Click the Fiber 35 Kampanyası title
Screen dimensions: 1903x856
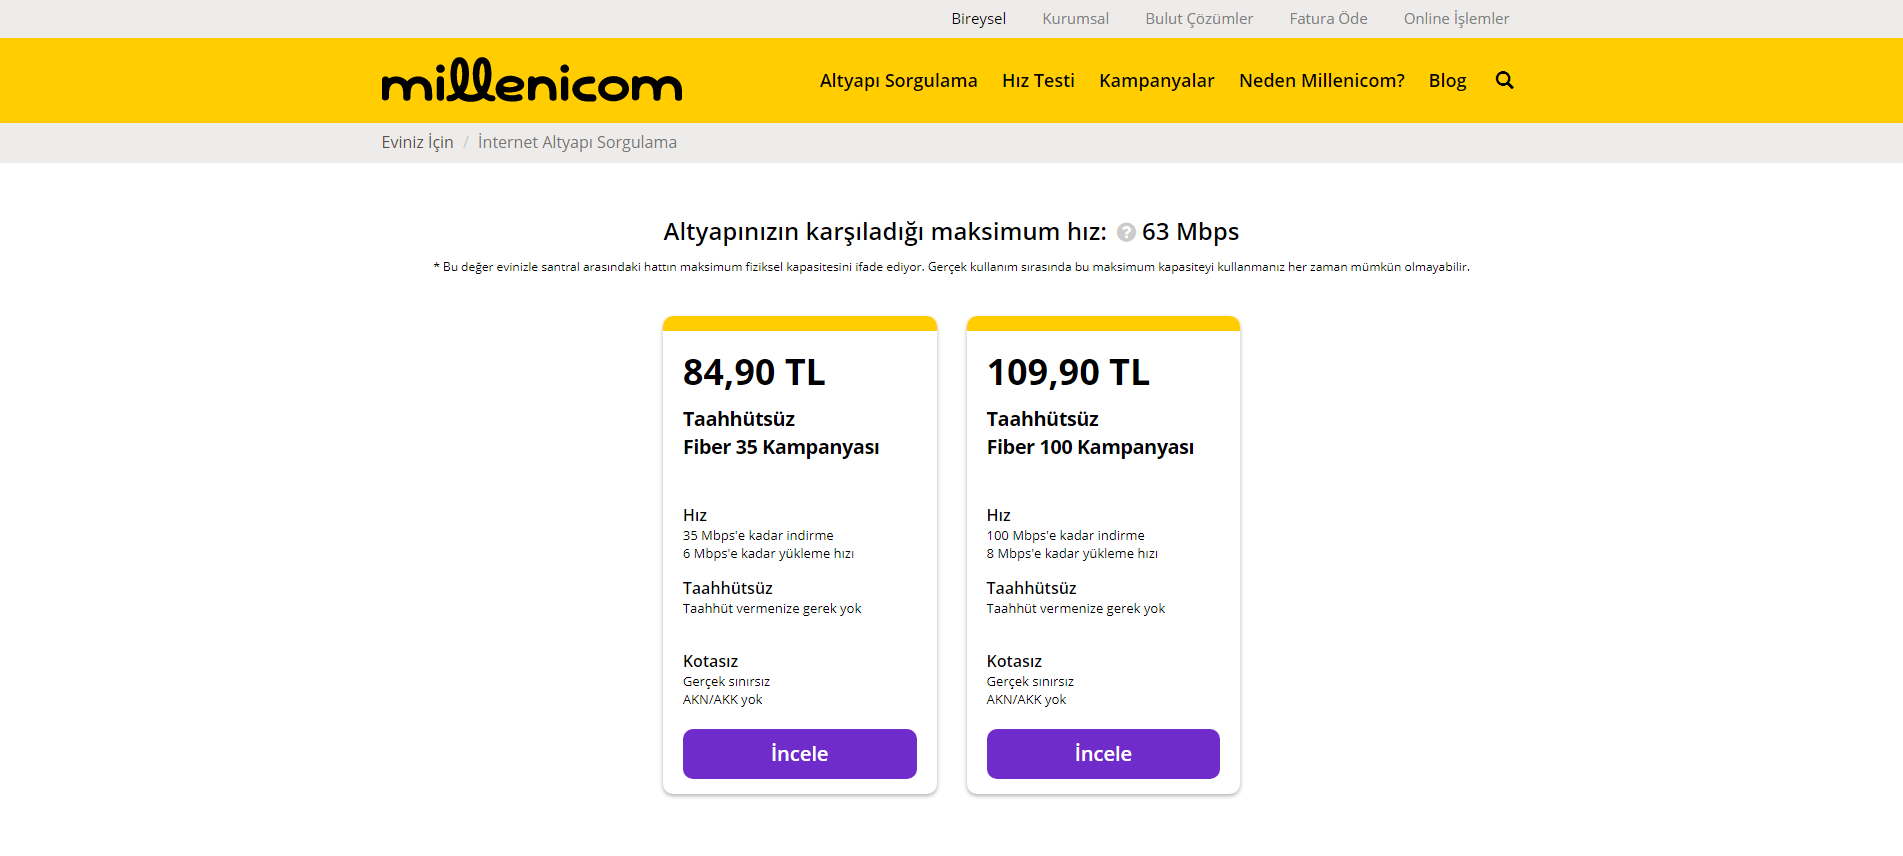click(781, 447)
